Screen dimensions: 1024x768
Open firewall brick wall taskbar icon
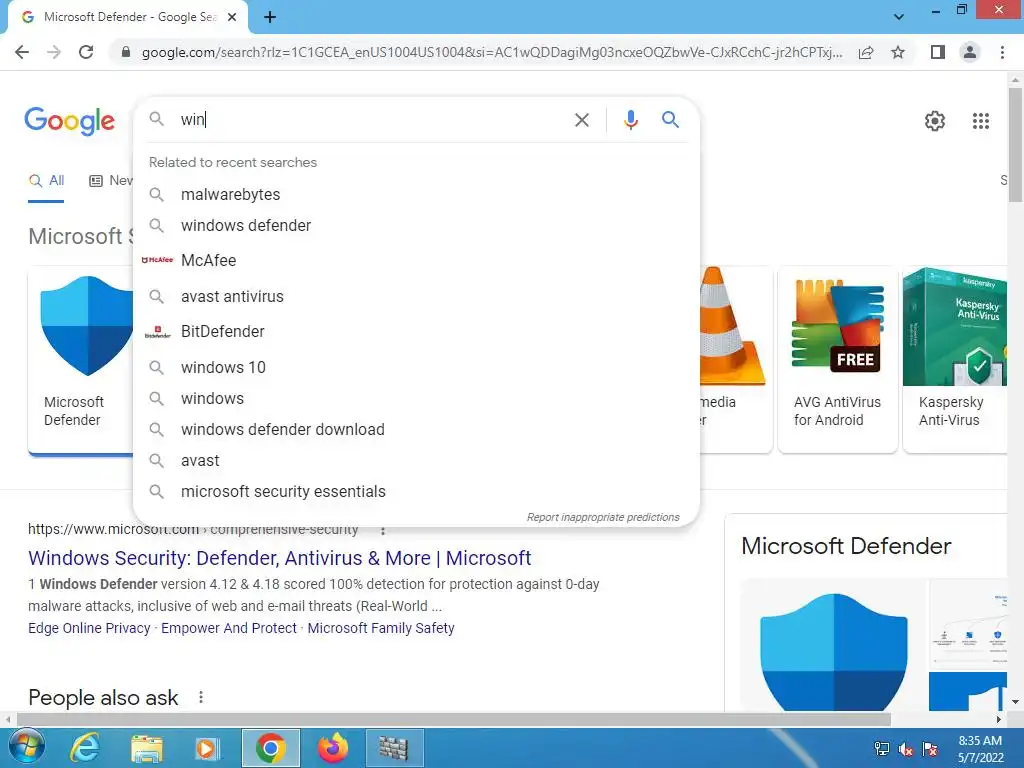394,748
